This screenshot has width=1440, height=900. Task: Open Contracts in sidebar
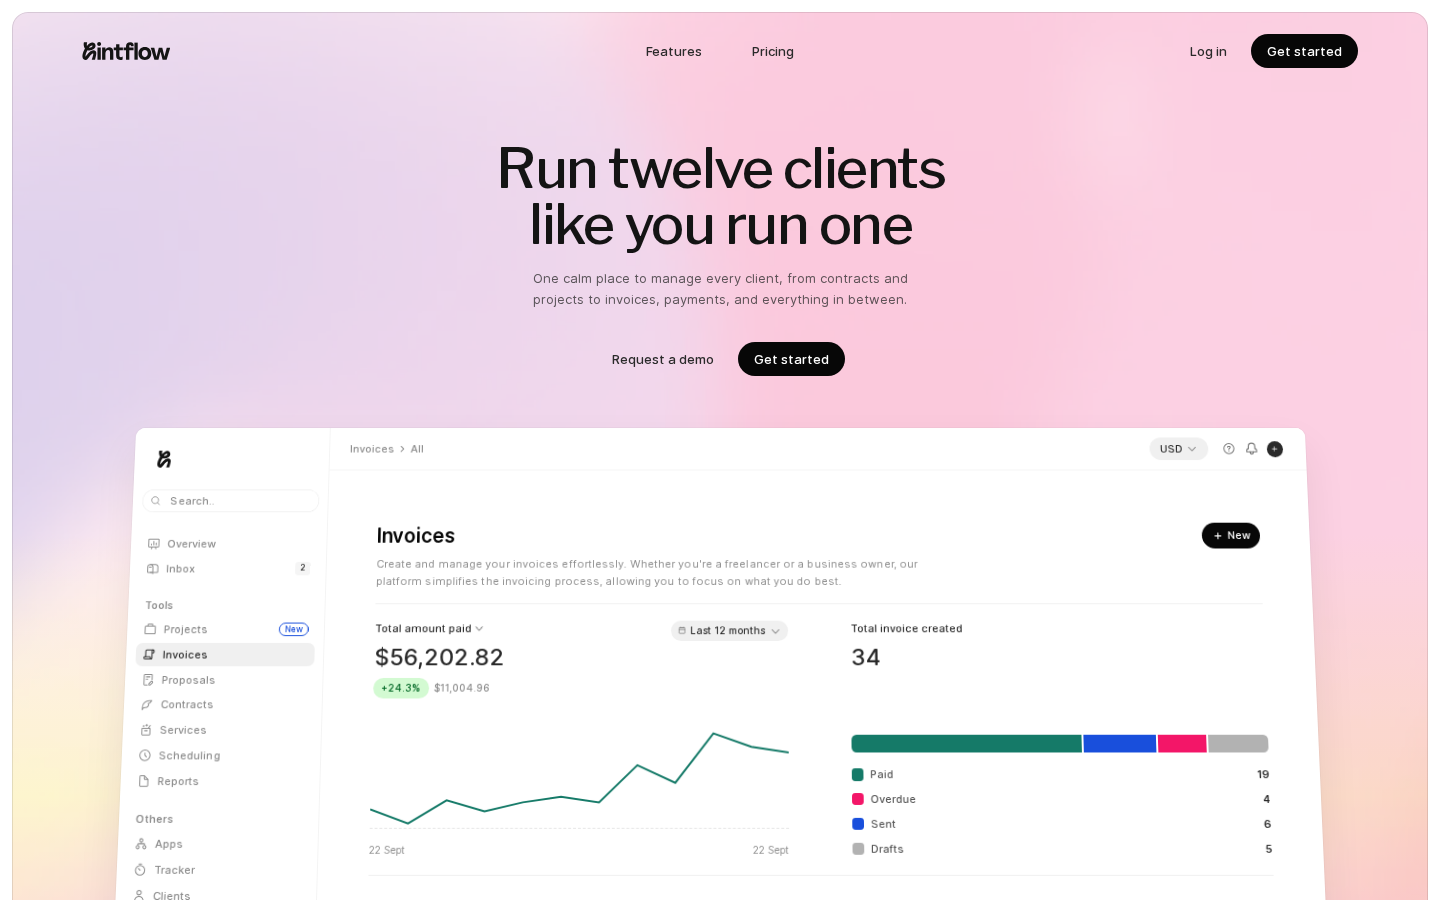click(187, 705)
